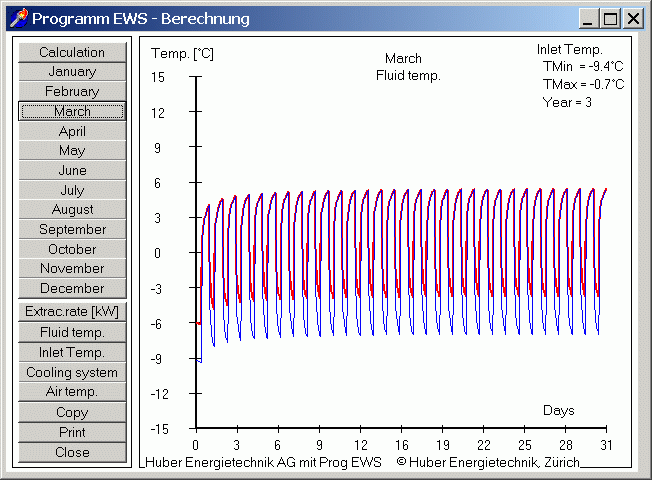
Task: Click the 'TMax = -0.7°C' readout
Action: point(583,84)
